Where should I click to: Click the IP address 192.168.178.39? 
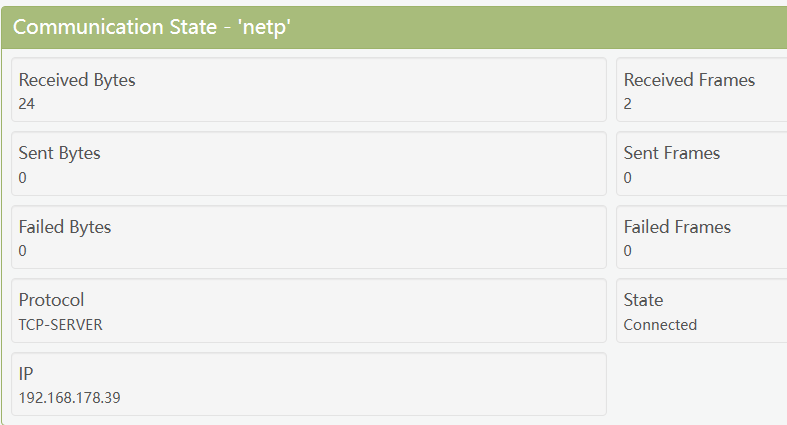(70, 398)
